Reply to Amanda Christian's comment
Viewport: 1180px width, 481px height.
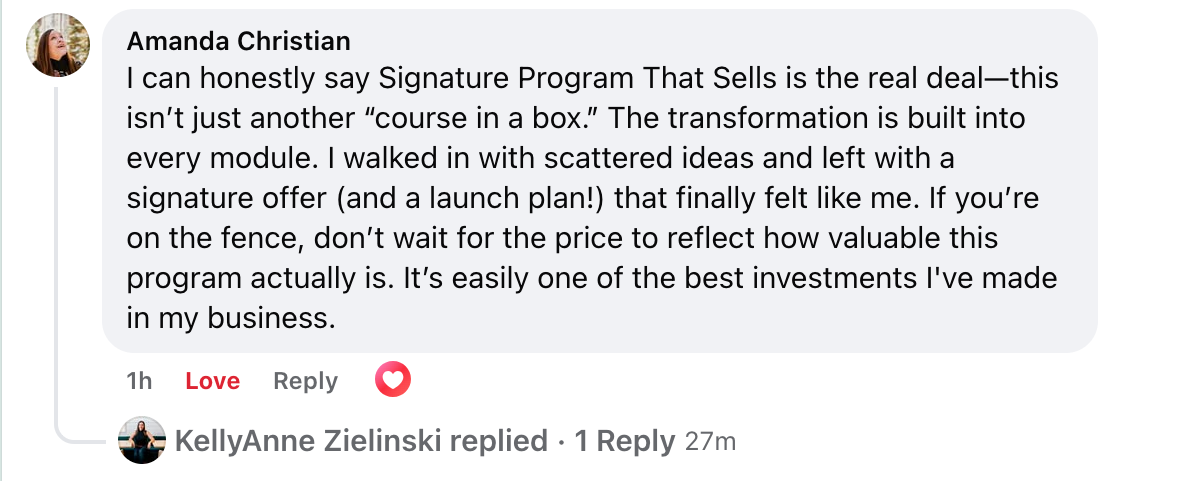[305, 381]
